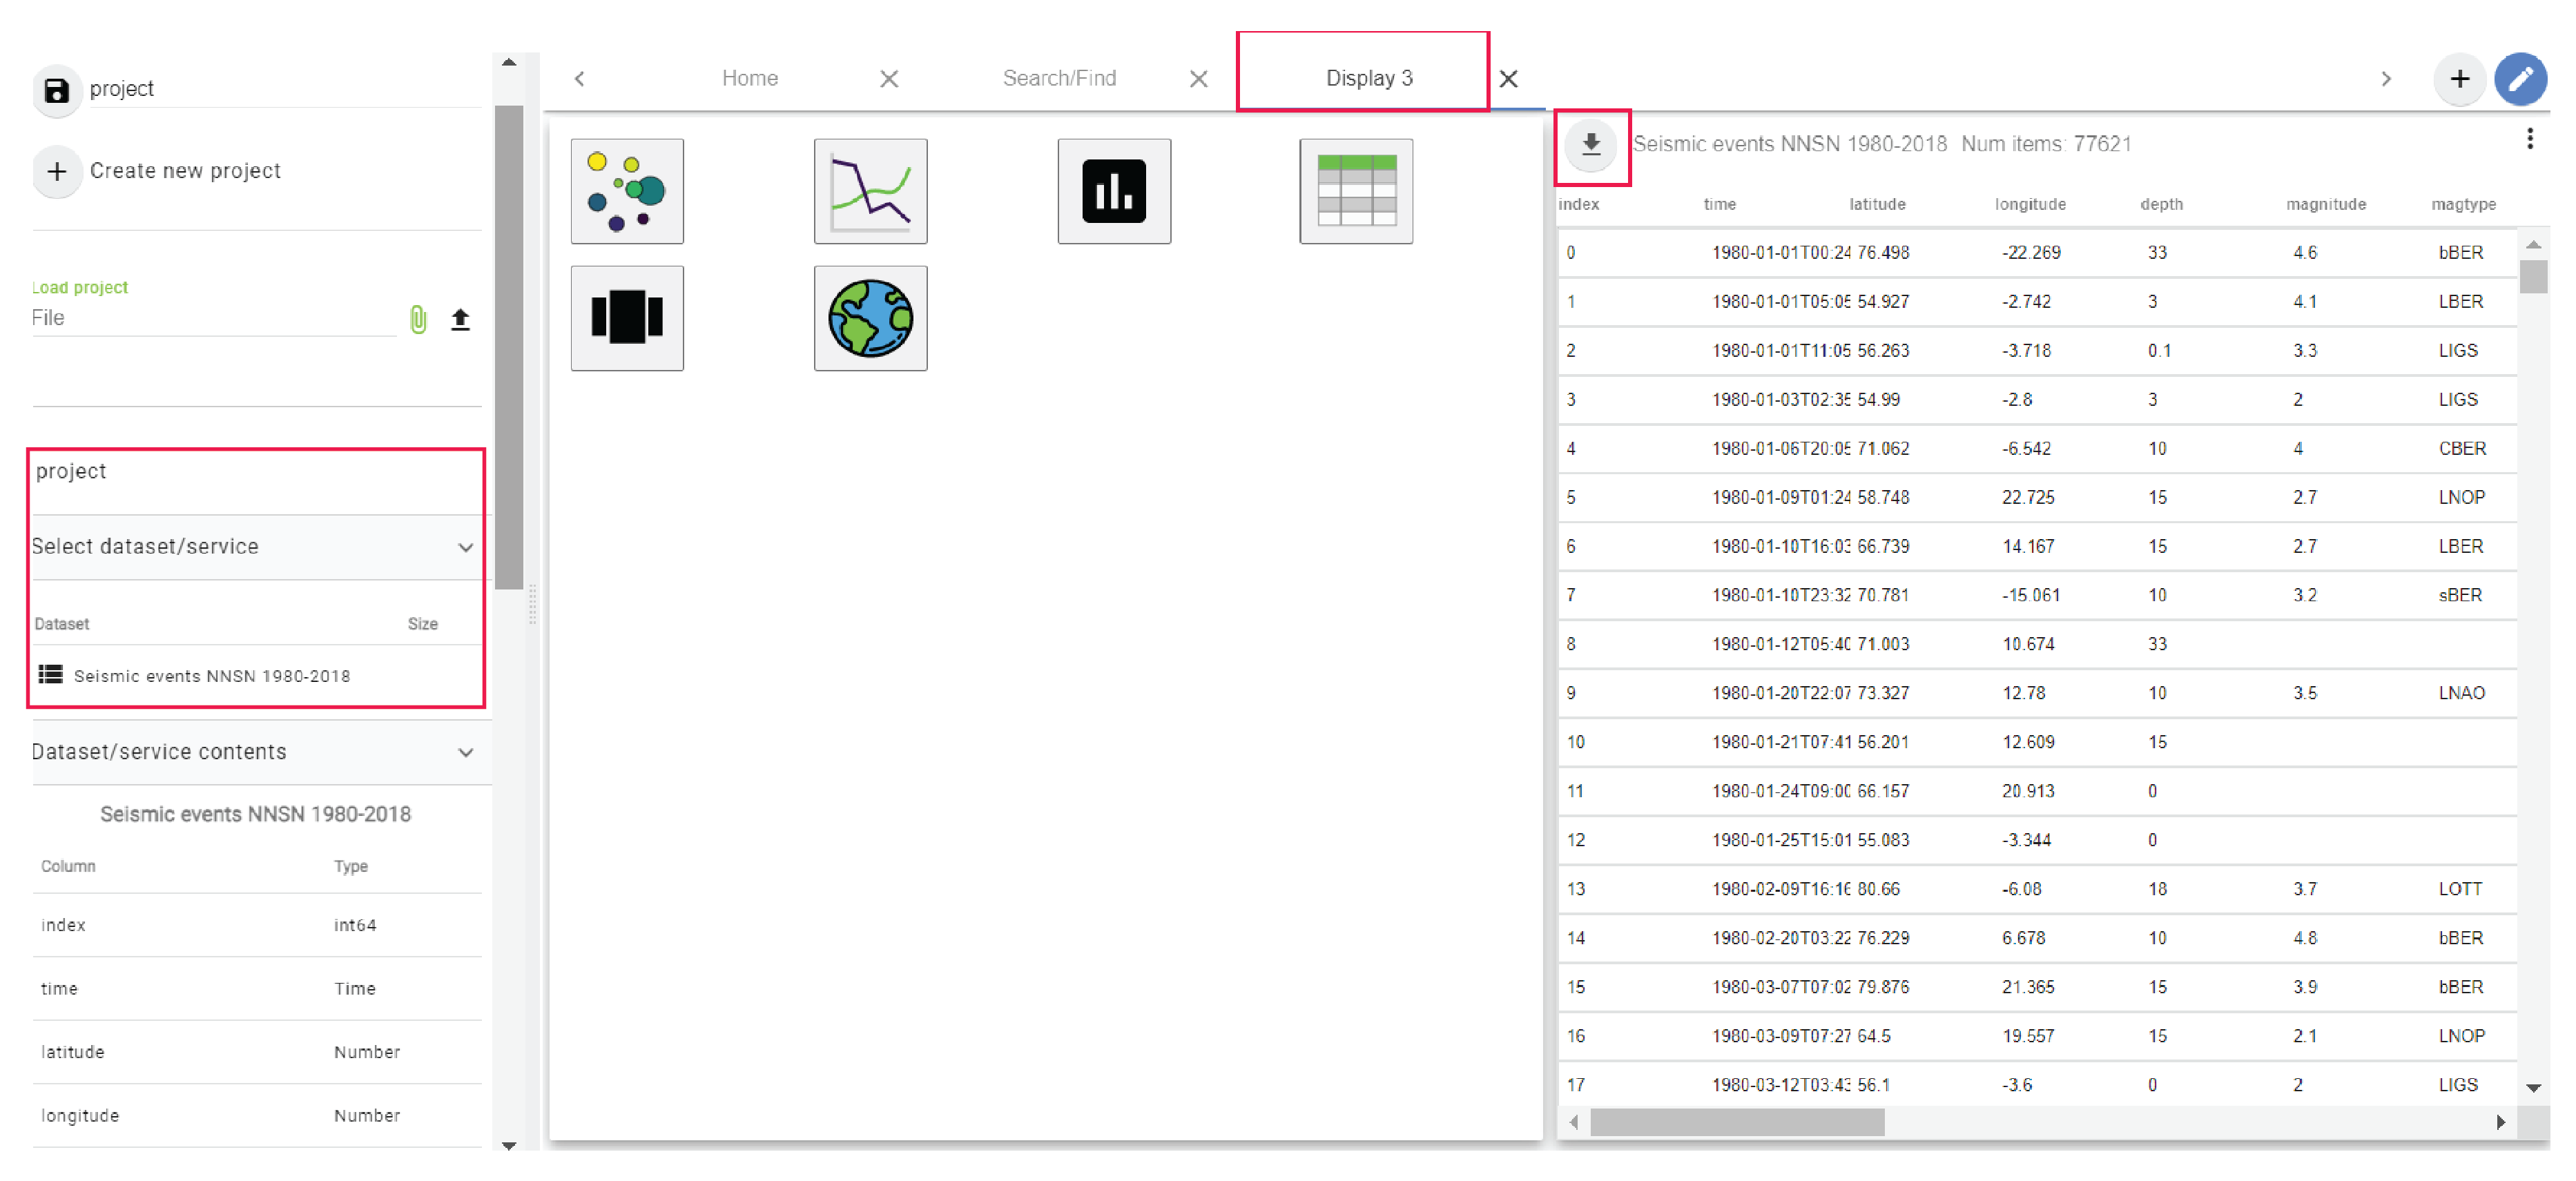Viewport: 2576px width, 1181px height.
Task: Select the line chart visualization icon
Action: 870,191
